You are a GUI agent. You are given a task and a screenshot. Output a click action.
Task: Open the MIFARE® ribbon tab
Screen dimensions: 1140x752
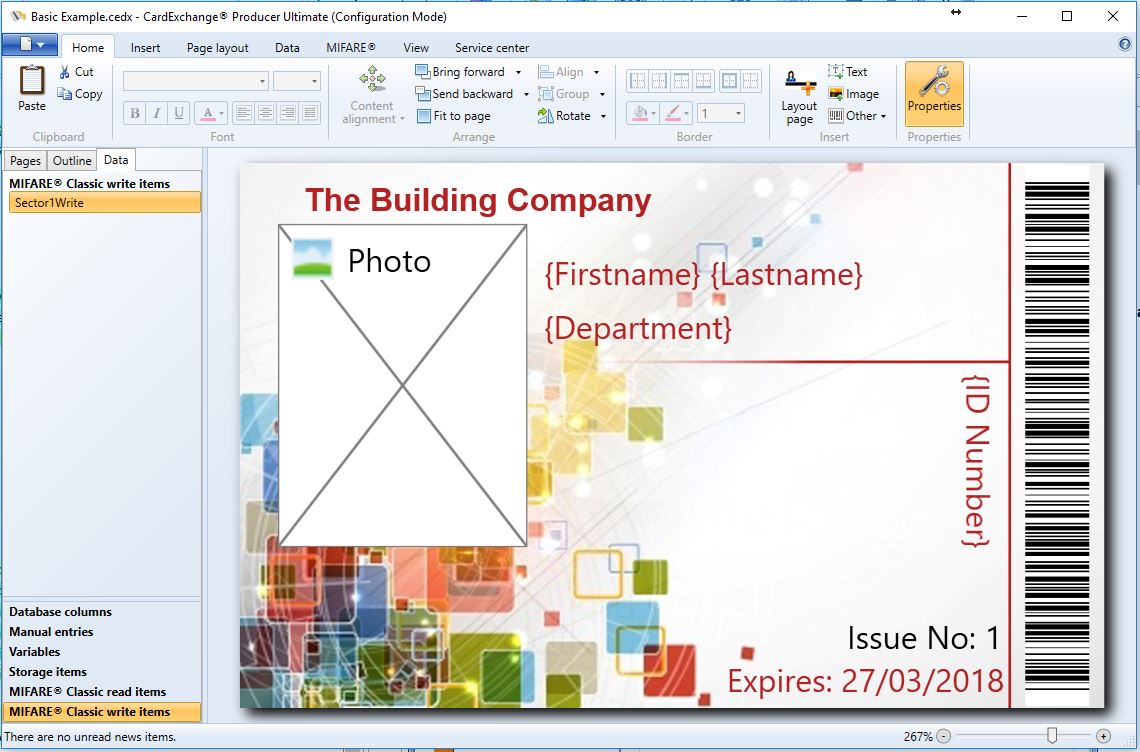[350, 47]
